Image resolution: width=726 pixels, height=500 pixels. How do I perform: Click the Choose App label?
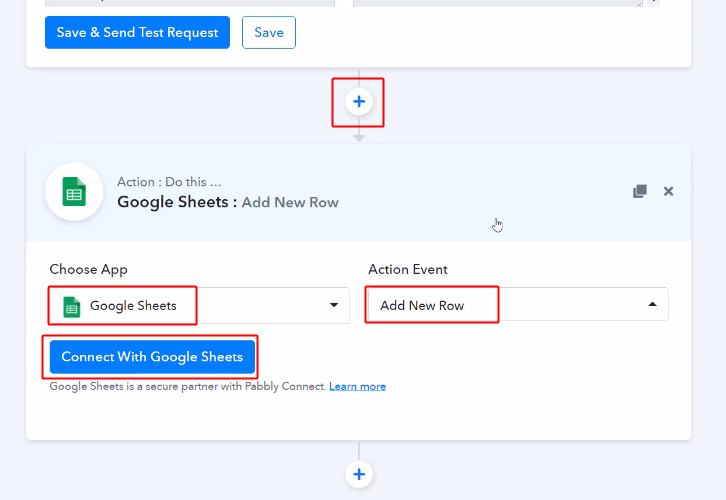[x=88, y=269]
